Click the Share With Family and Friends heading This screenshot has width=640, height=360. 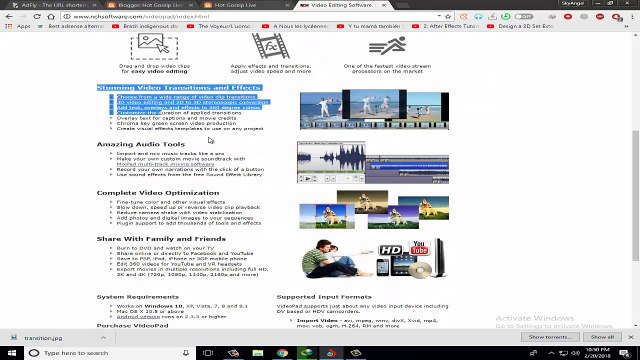click(161, 239)
